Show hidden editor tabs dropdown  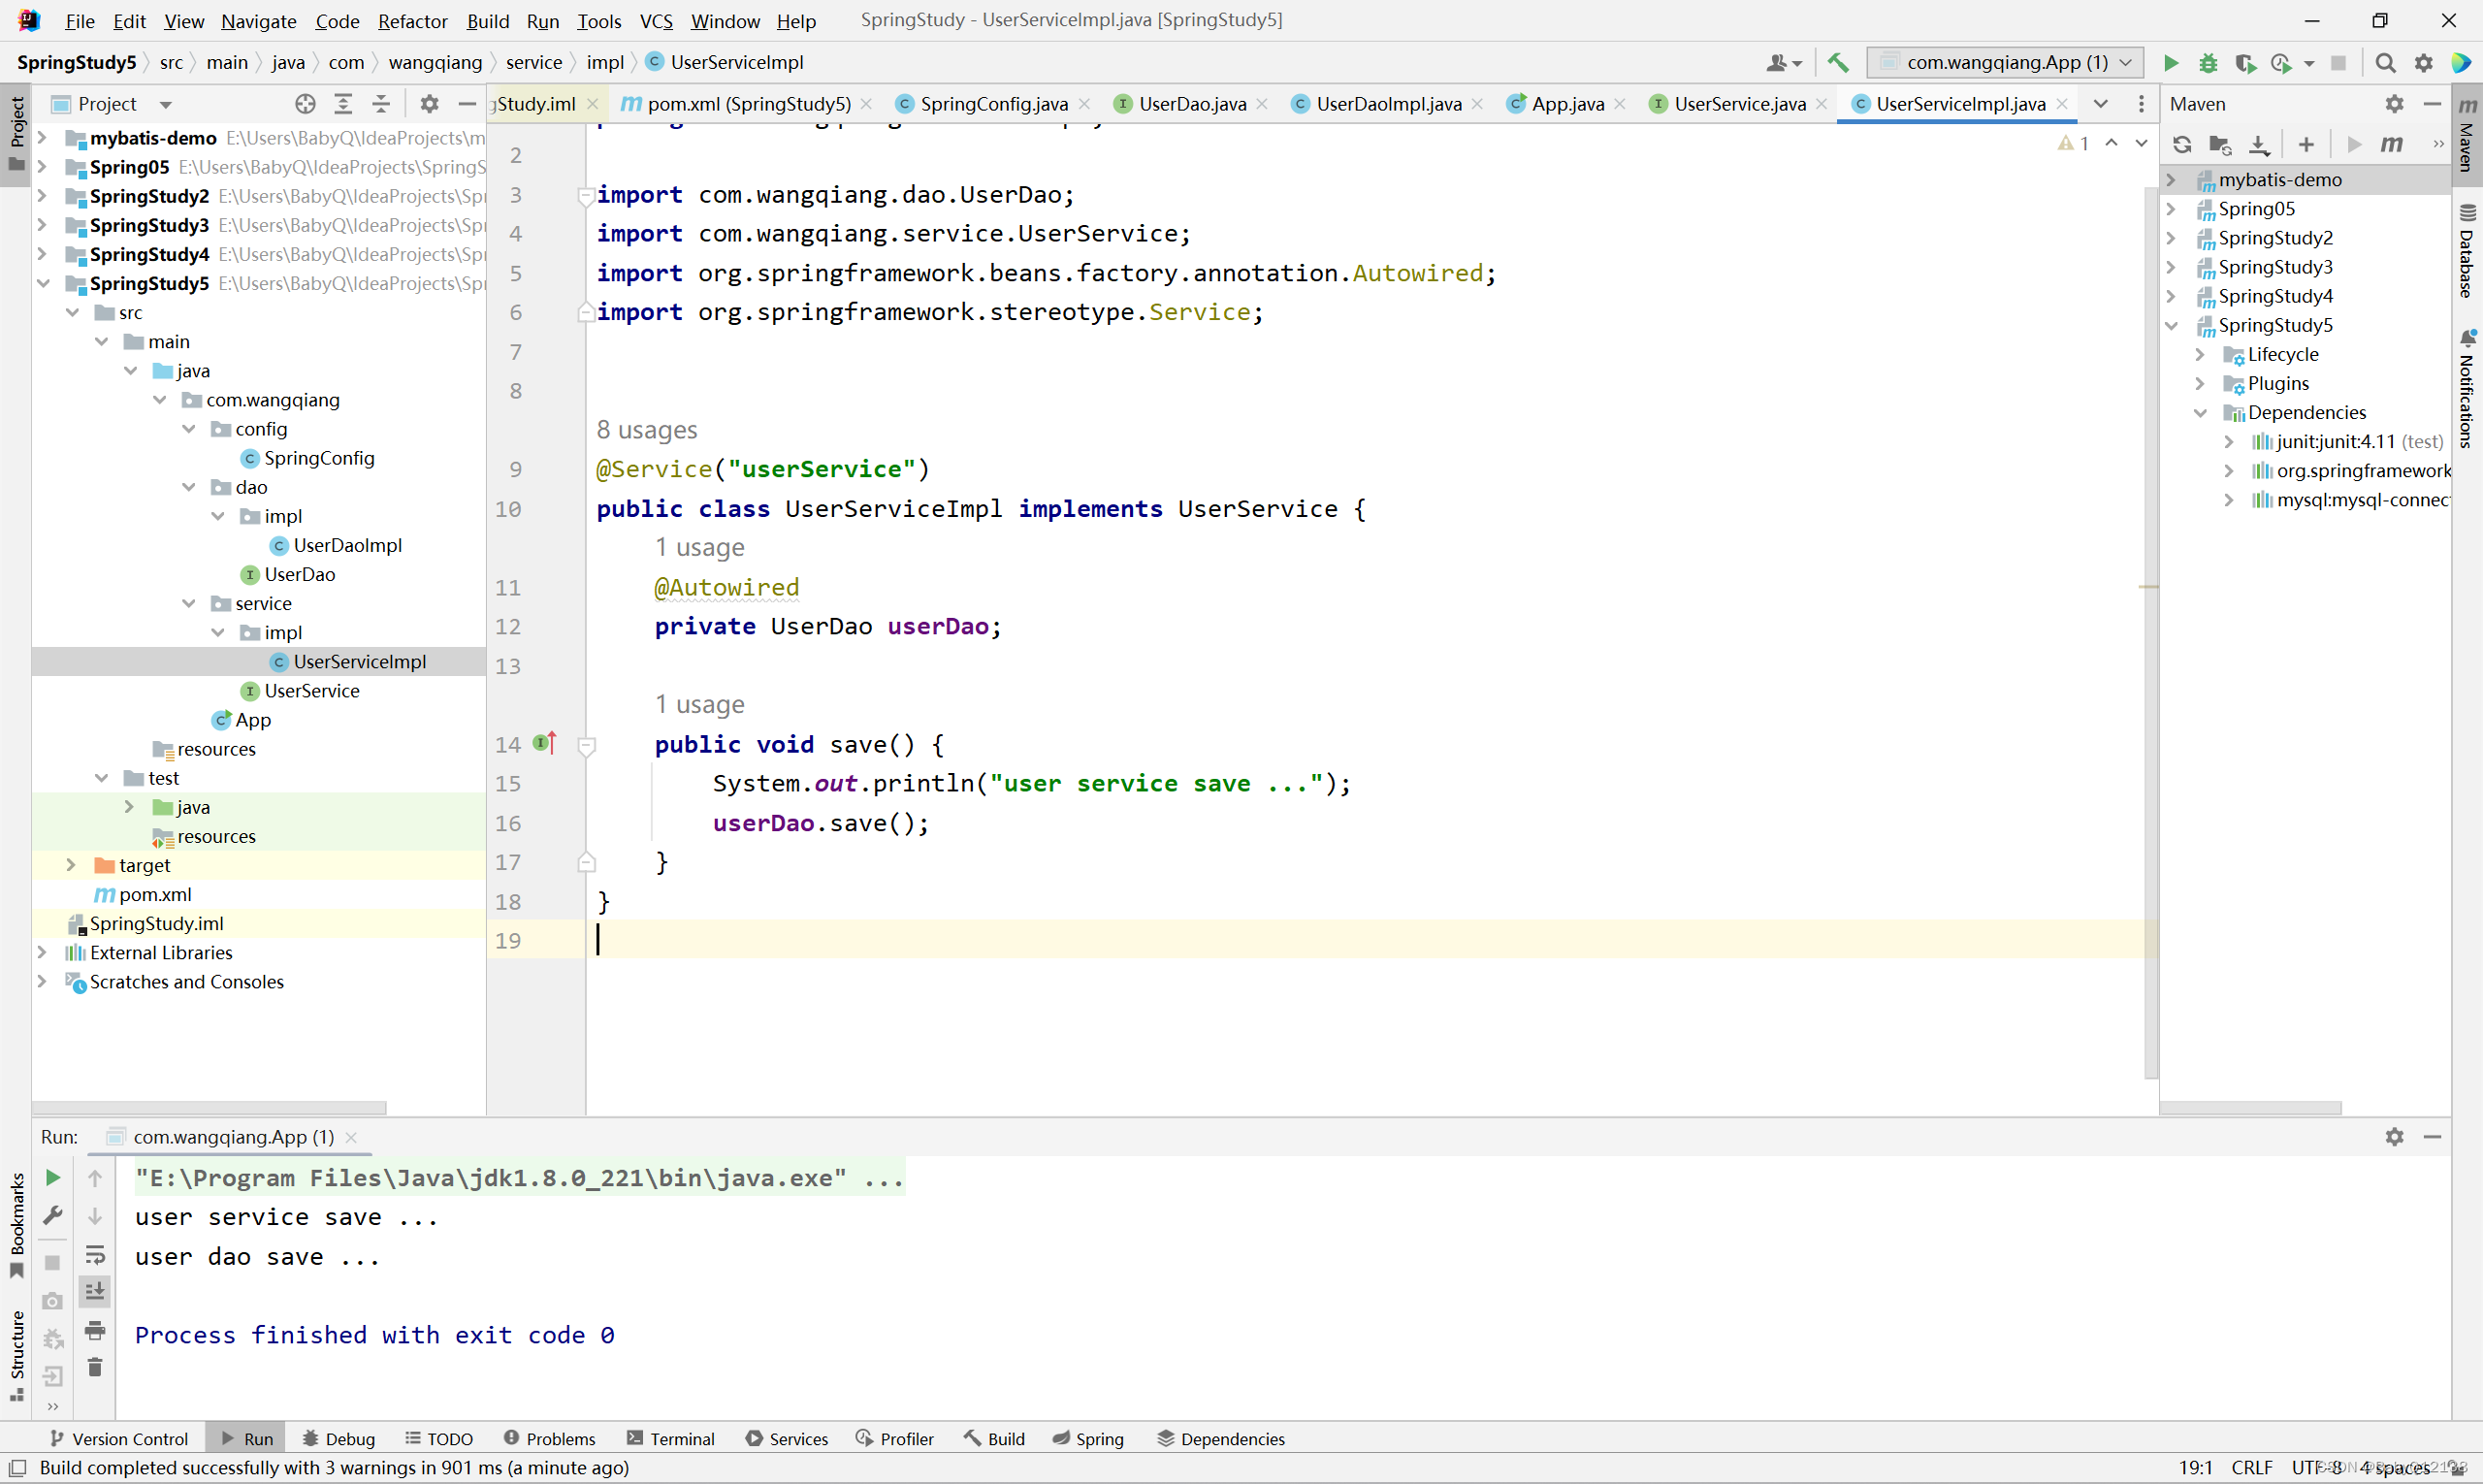click(x=2101, y=104)
